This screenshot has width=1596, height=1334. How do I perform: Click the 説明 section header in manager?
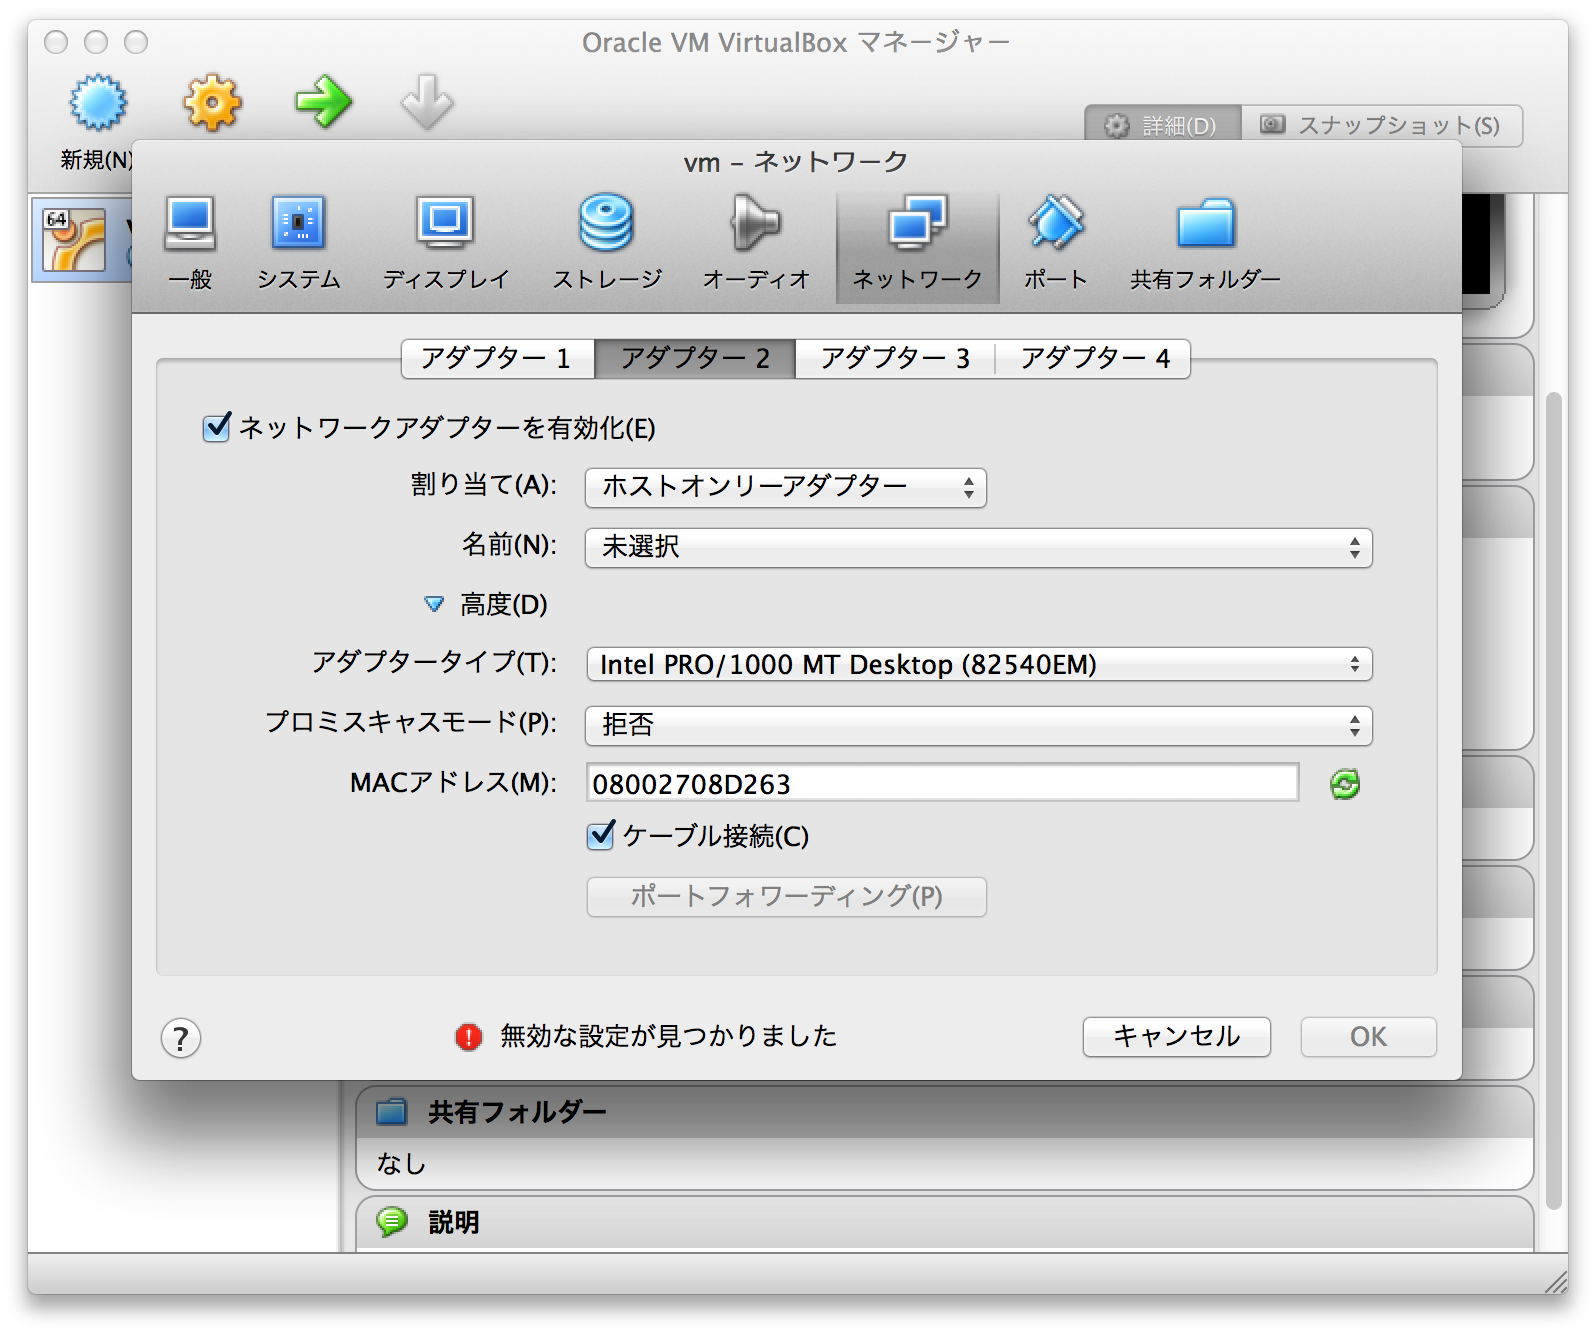tap(944, 1221)
